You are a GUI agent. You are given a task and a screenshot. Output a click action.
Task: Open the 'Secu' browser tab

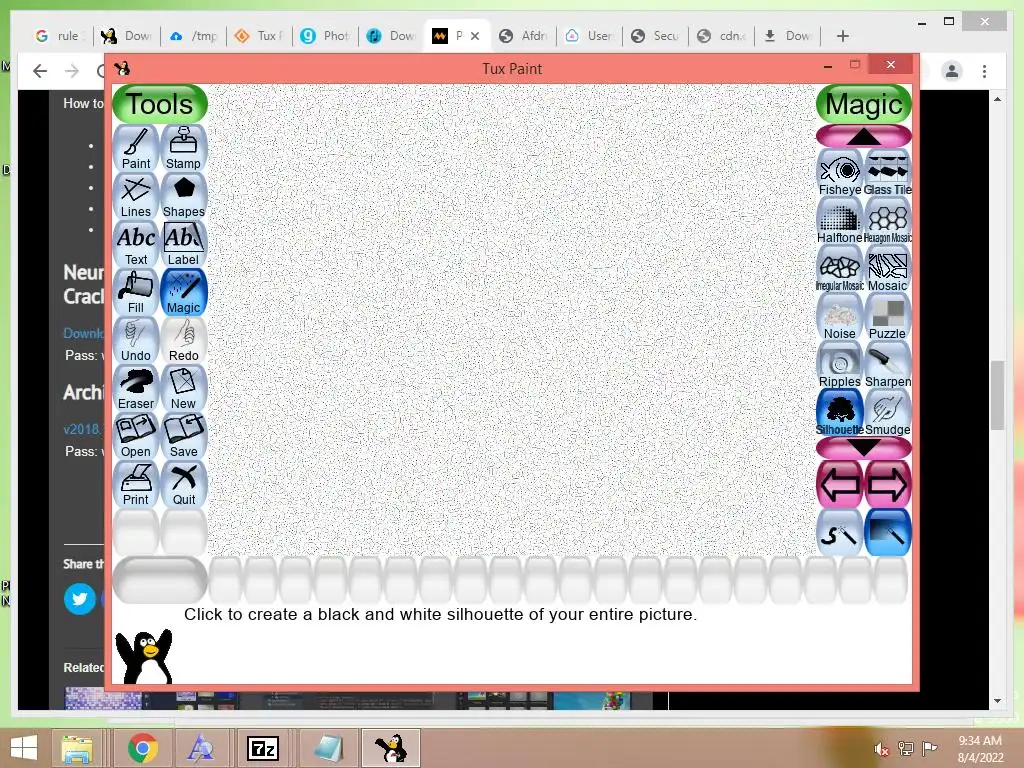[656, 36]
